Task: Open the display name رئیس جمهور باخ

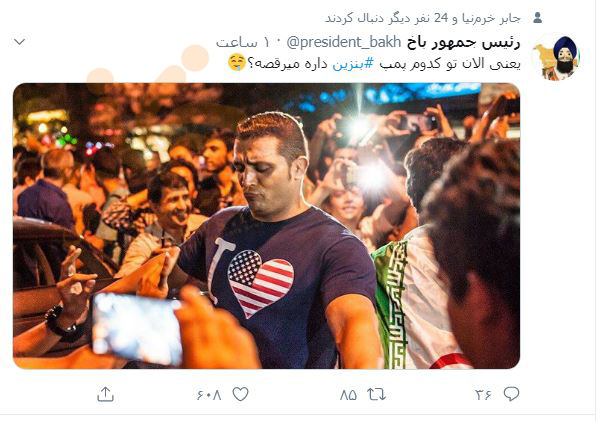Action: (x=463, y=42)
